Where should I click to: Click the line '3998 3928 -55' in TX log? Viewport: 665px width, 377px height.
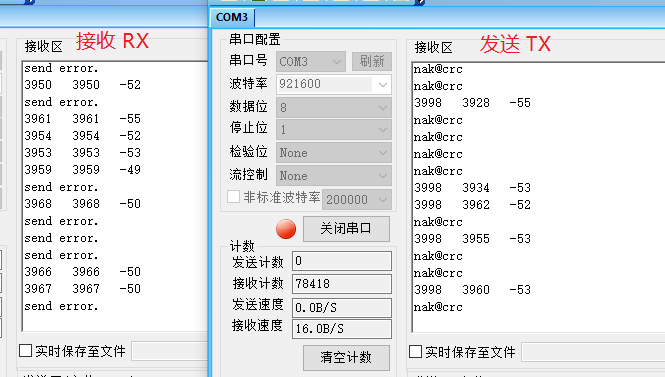[472, 103]
